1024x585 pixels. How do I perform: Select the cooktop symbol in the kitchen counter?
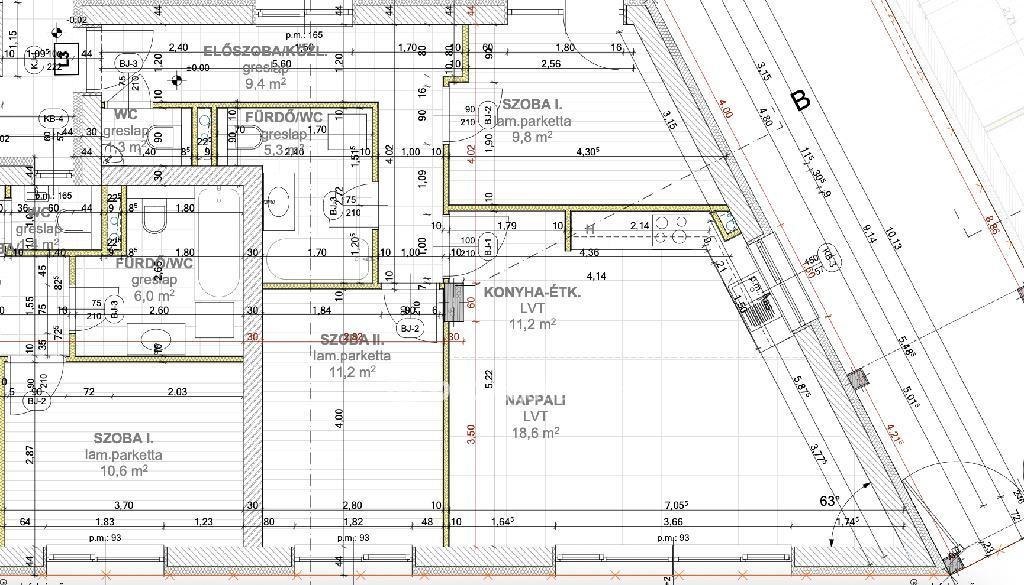pos(667,230)
